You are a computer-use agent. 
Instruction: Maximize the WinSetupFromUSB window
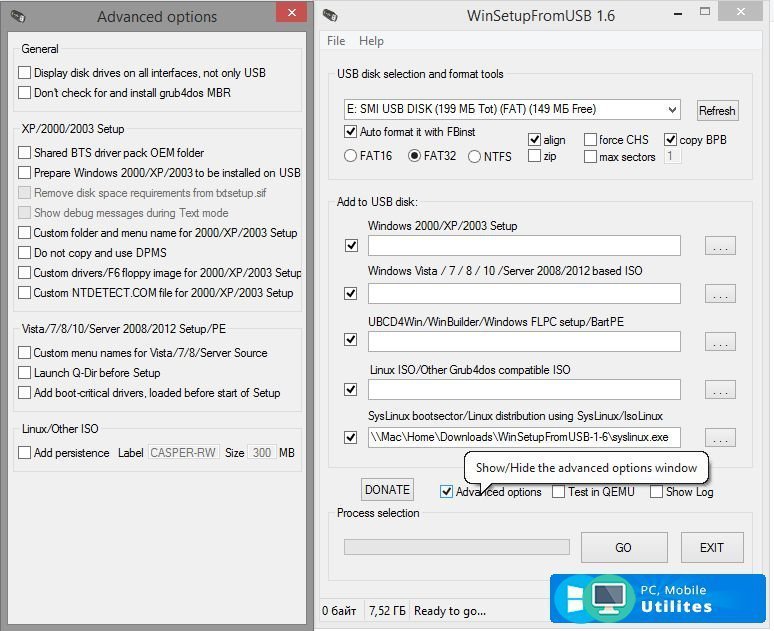click(x=705, y=12)
